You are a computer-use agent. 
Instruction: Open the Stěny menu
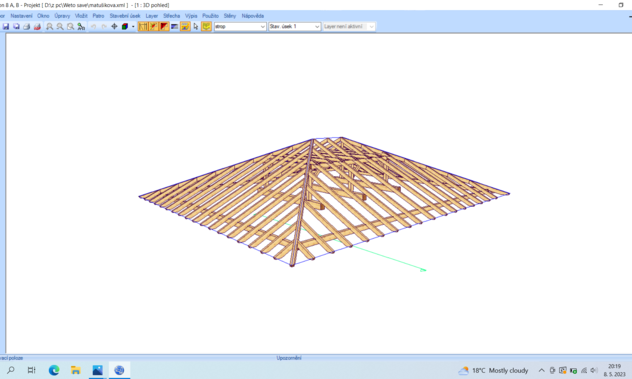click(230, 16)
